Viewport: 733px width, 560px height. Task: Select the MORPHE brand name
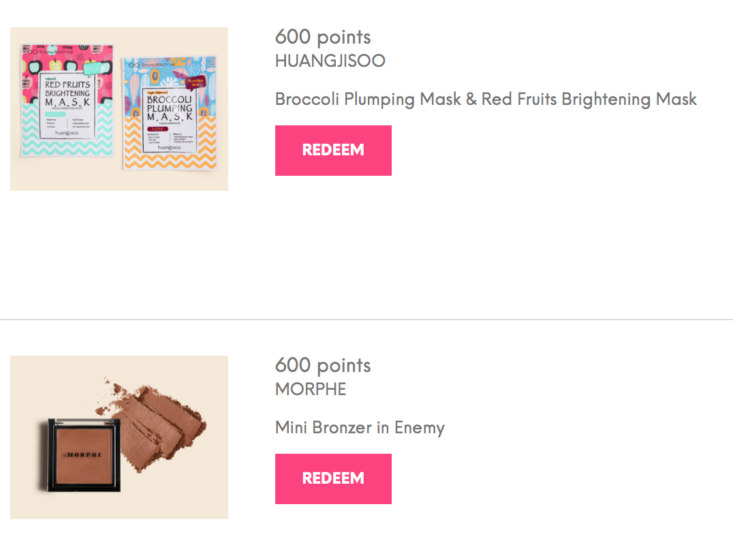[311, 389]
